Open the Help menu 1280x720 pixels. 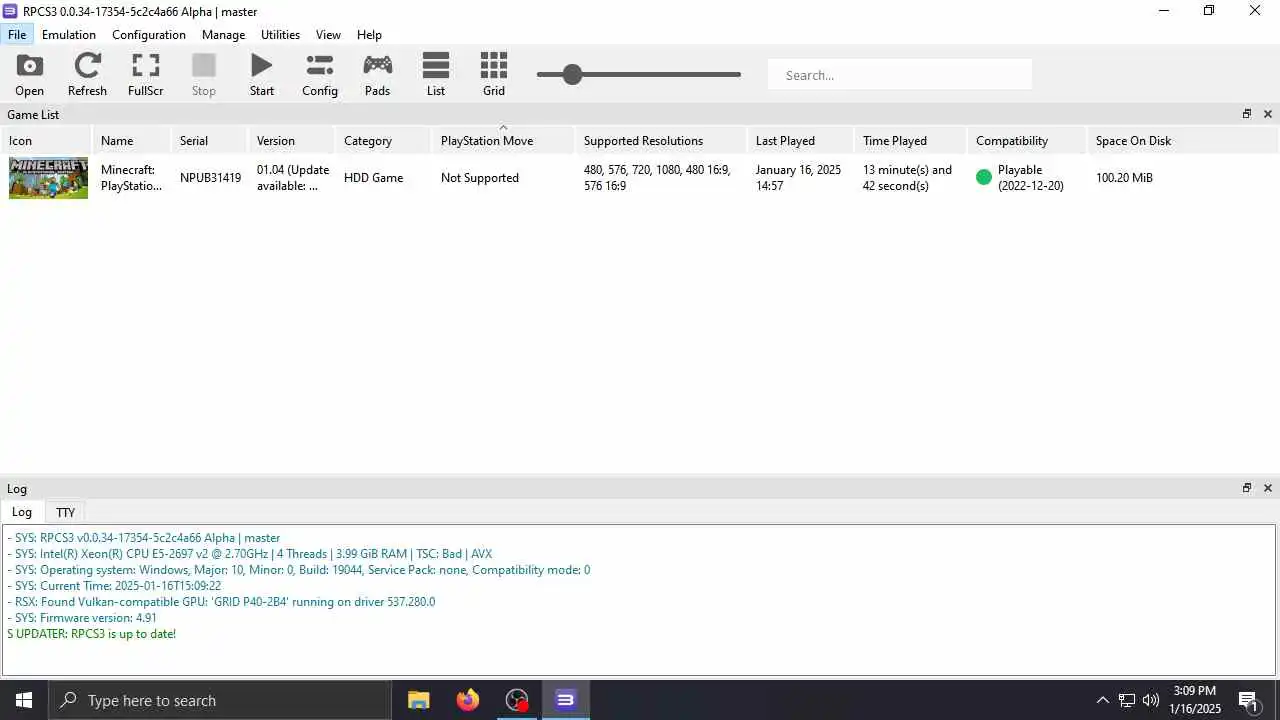(369, 34)
